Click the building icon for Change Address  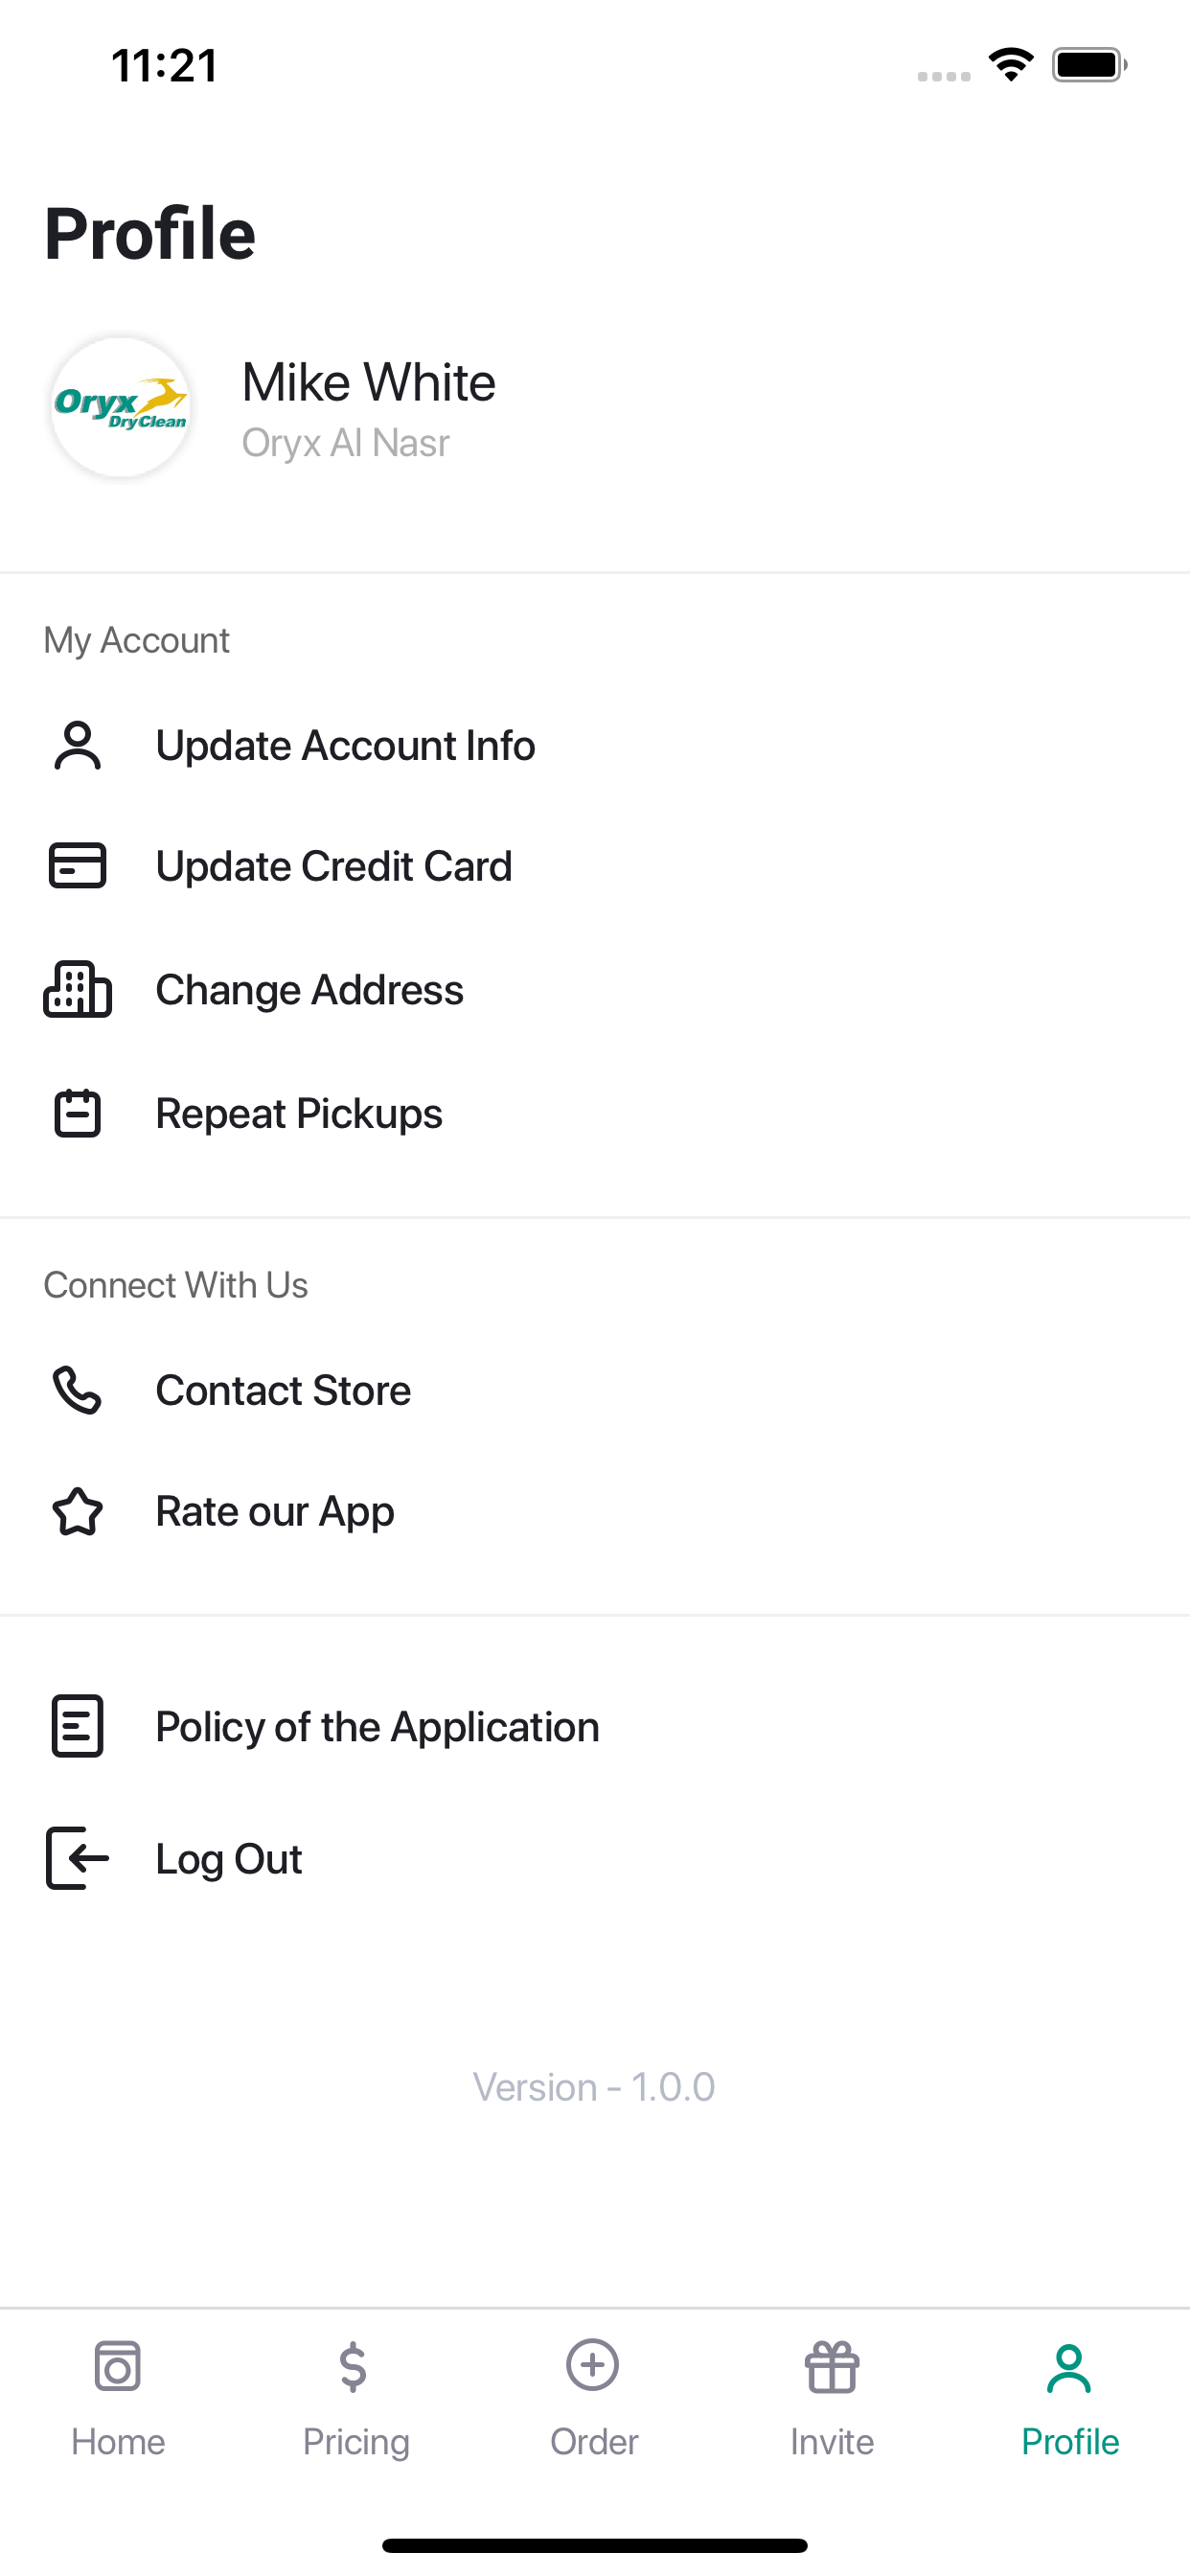[78, 990]
